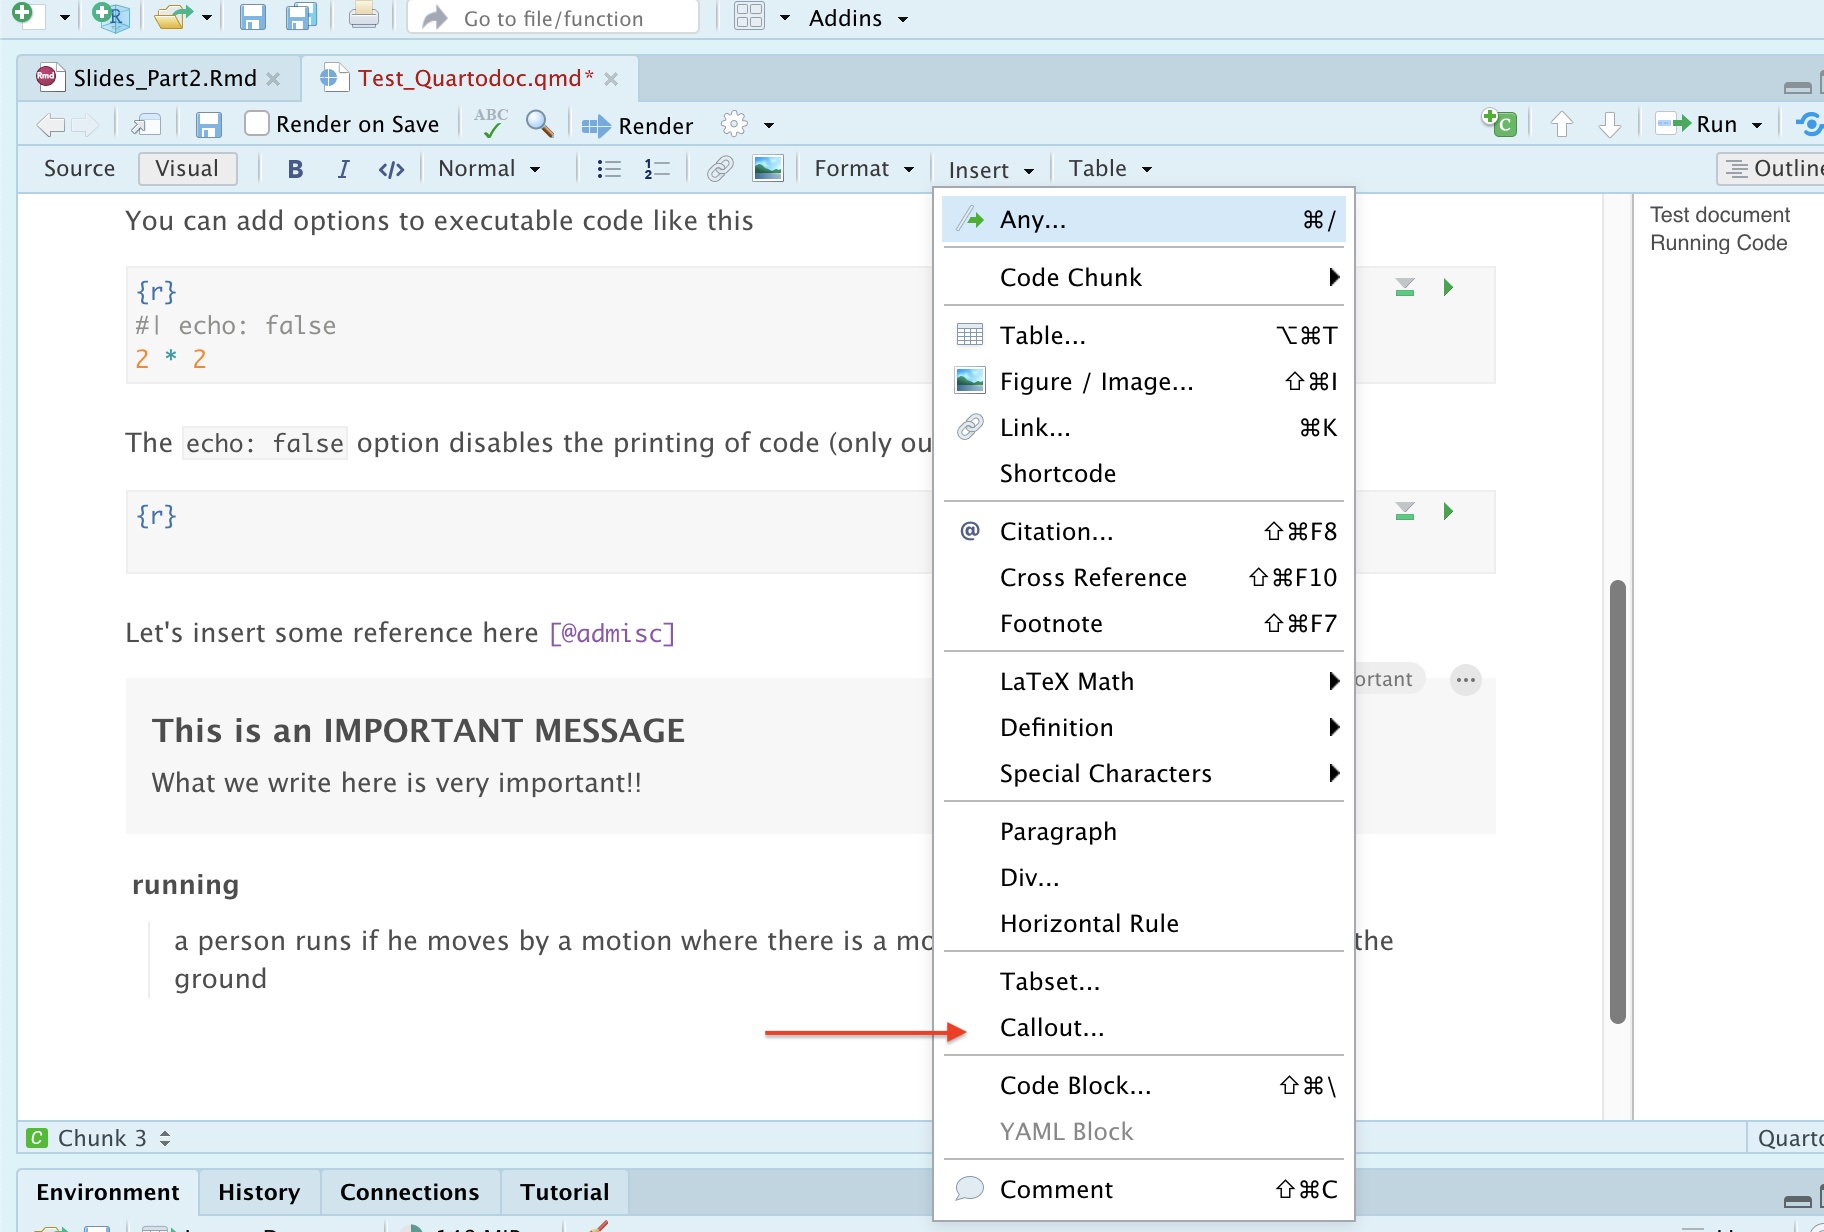Click the New File plus icon

(x=24, y=16)
